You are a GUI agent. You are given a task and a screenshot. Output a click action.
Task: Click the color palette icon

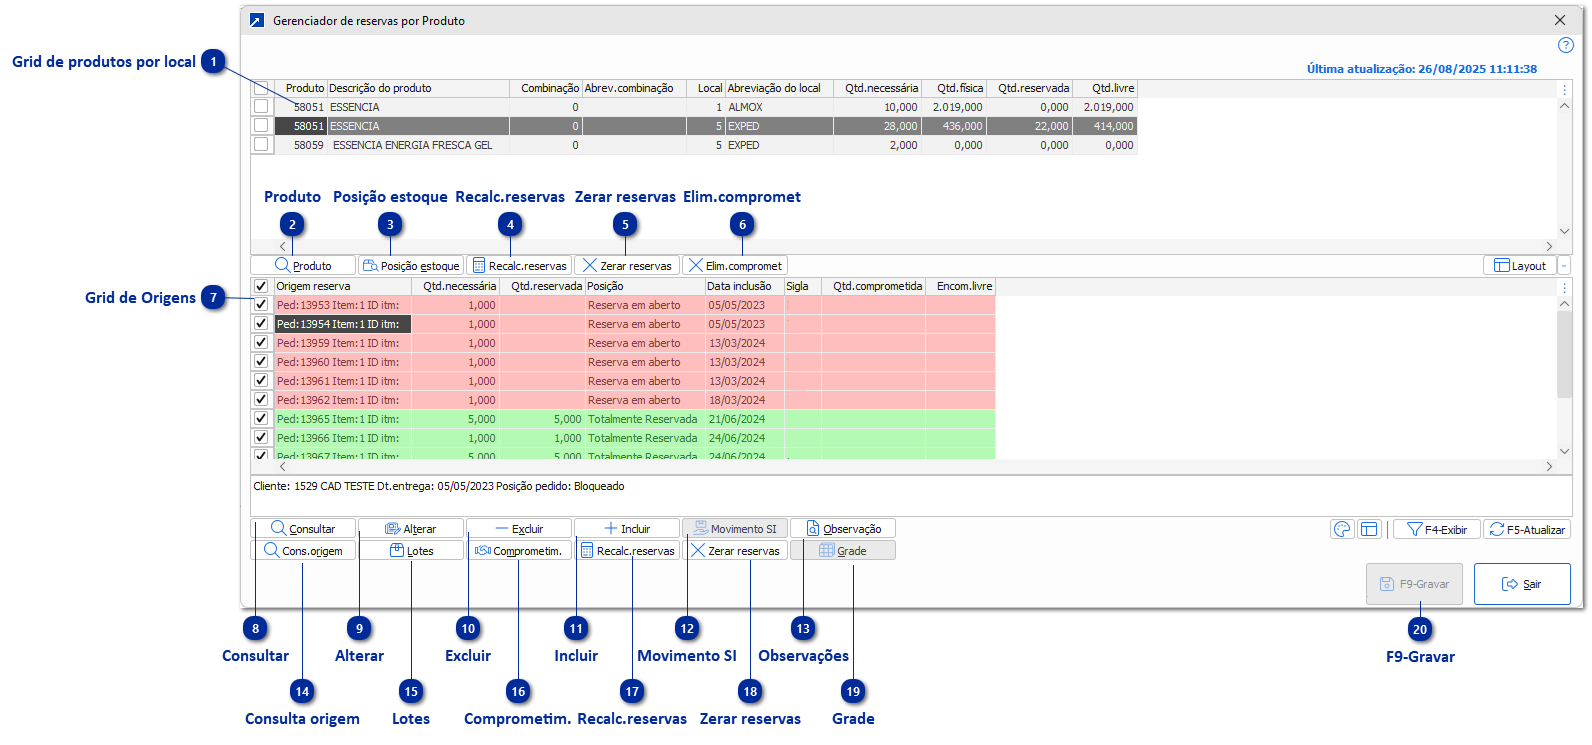[1342, 530]
